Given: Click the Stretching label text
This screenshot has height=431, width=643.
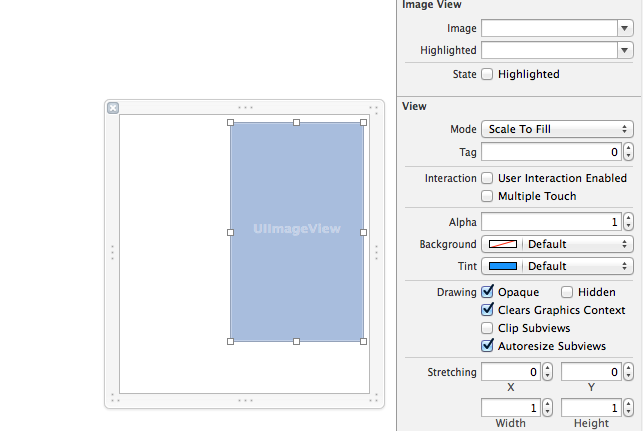Looking at the screenshot, I should click(x=452, y=372).
